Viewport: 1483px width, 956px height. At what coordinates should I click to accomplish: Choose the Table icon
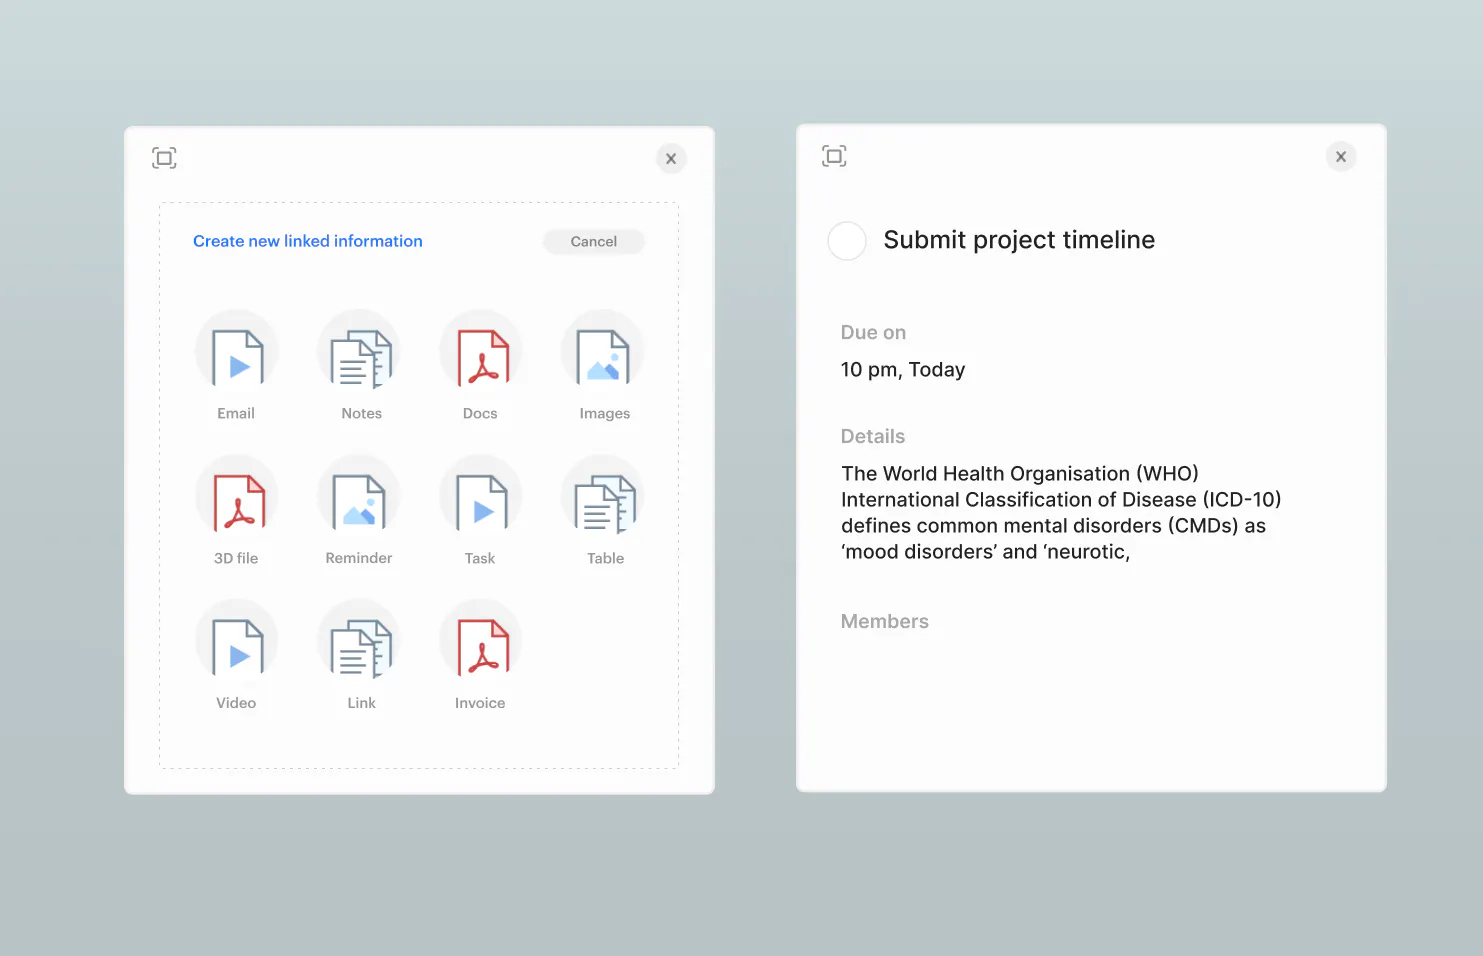point(603,496)
